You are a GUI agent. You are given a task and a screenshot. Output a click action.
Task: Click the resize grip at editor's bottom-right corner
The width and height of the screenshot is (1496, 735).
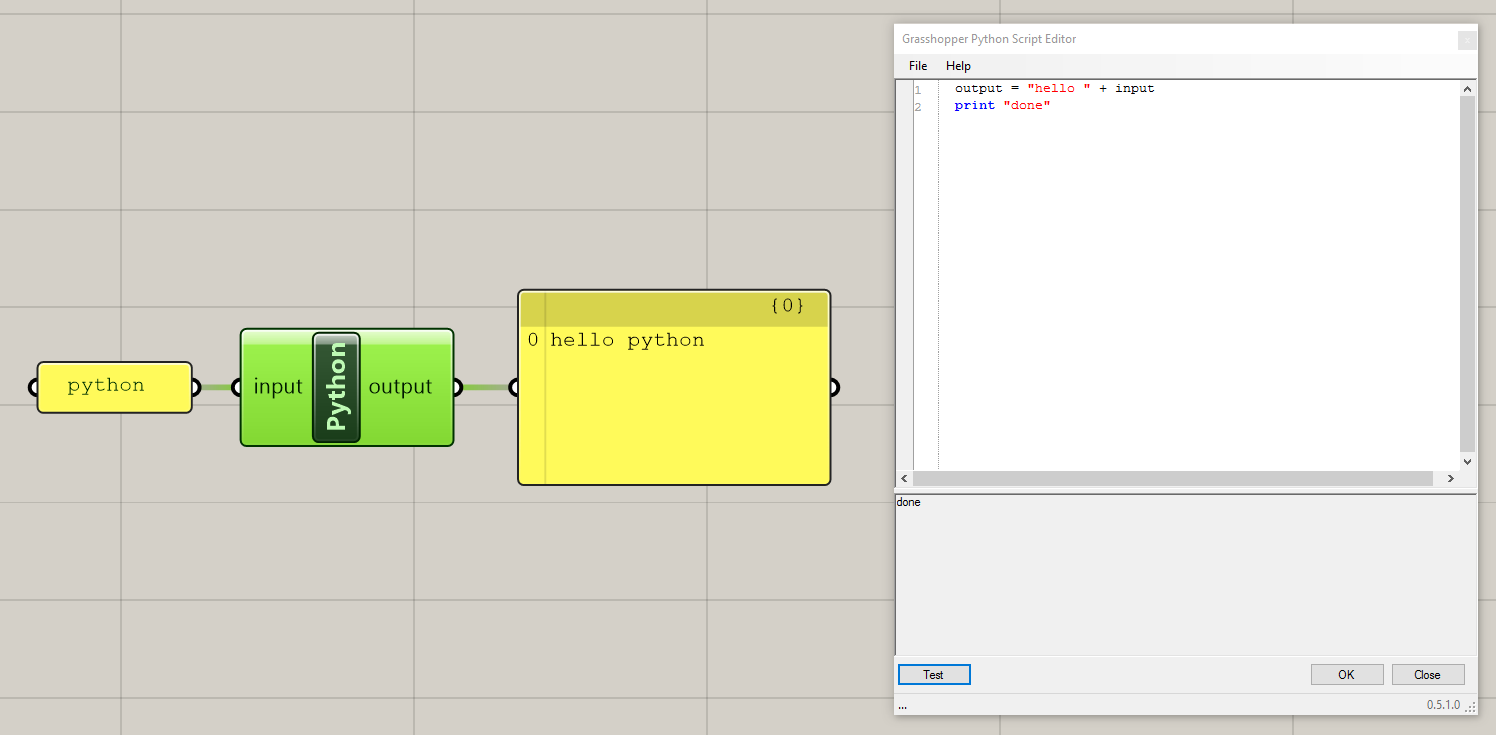1470,707
